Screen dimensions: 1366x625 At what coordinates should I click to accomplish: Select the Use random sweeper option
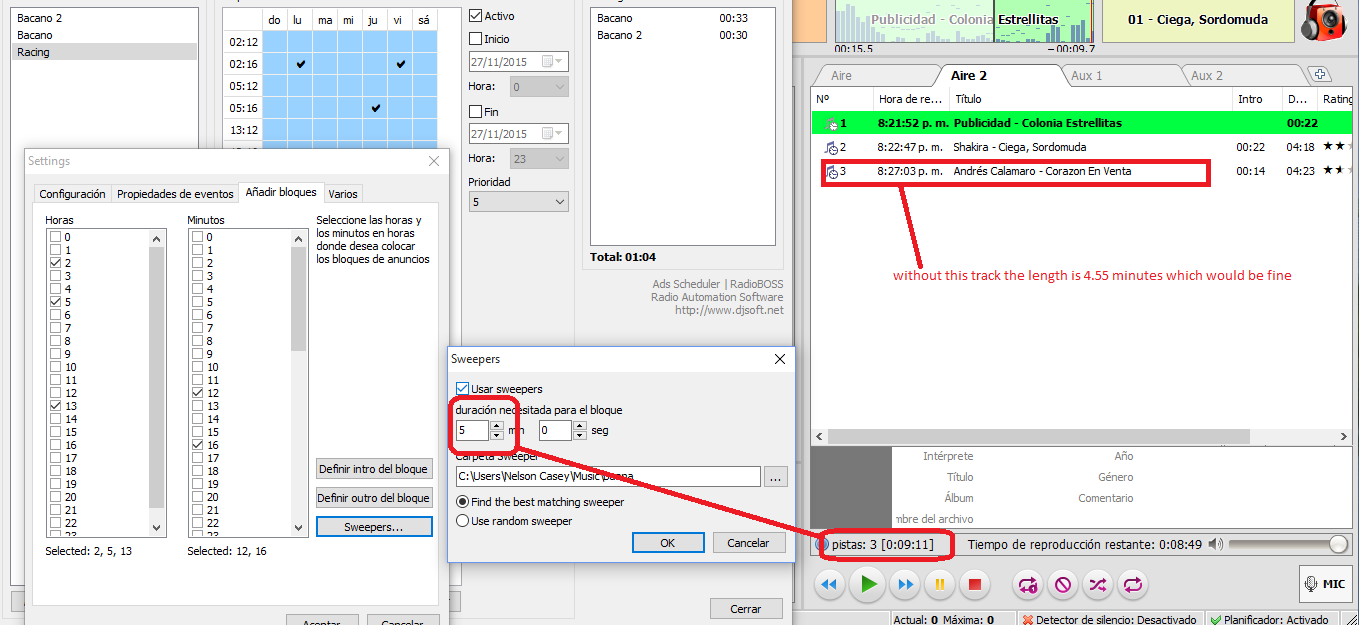point(462,521)
